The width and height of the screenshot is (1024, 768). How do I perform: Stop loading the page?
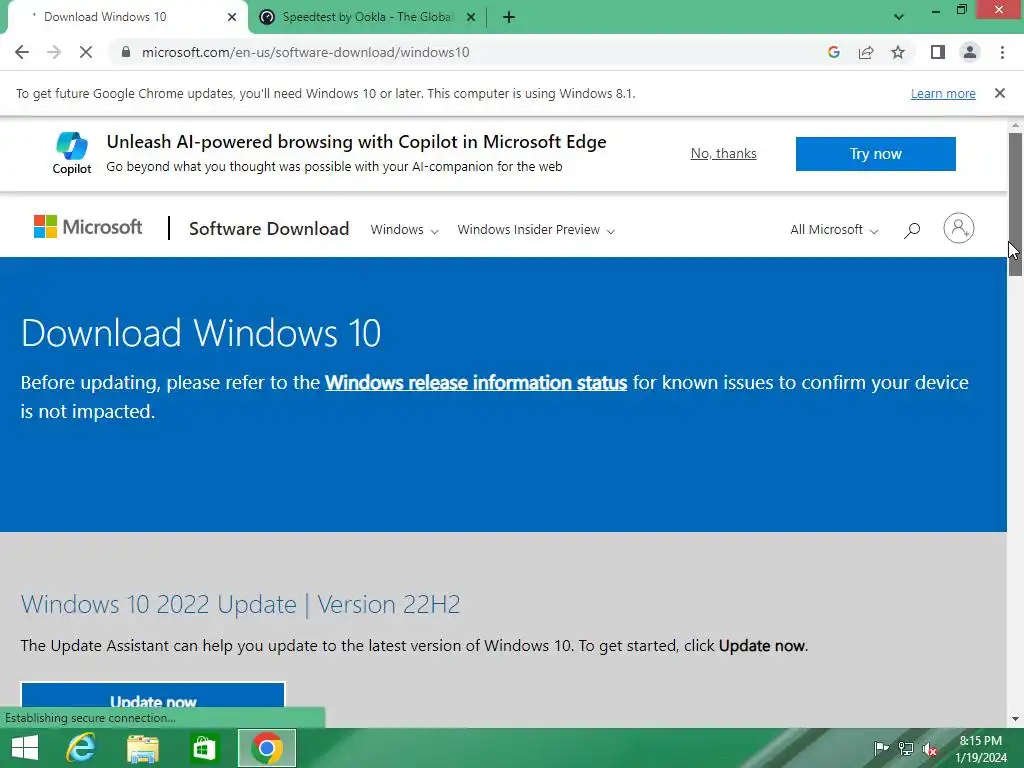(x=86, y=52)
